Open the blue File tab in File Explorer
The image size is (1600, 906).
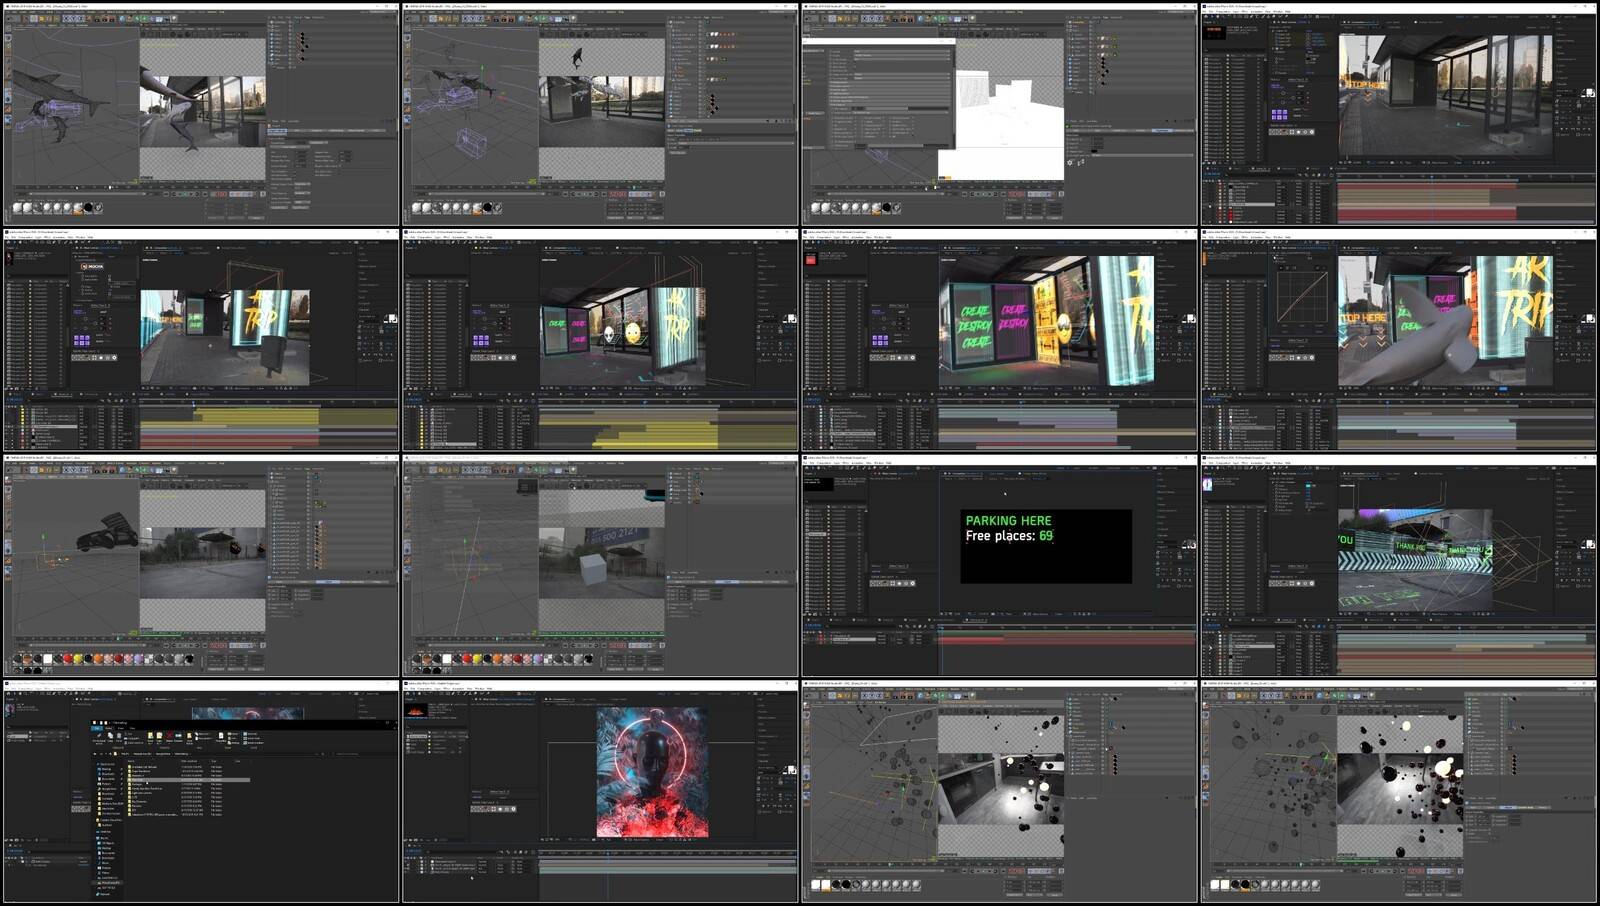click(98, 729)
